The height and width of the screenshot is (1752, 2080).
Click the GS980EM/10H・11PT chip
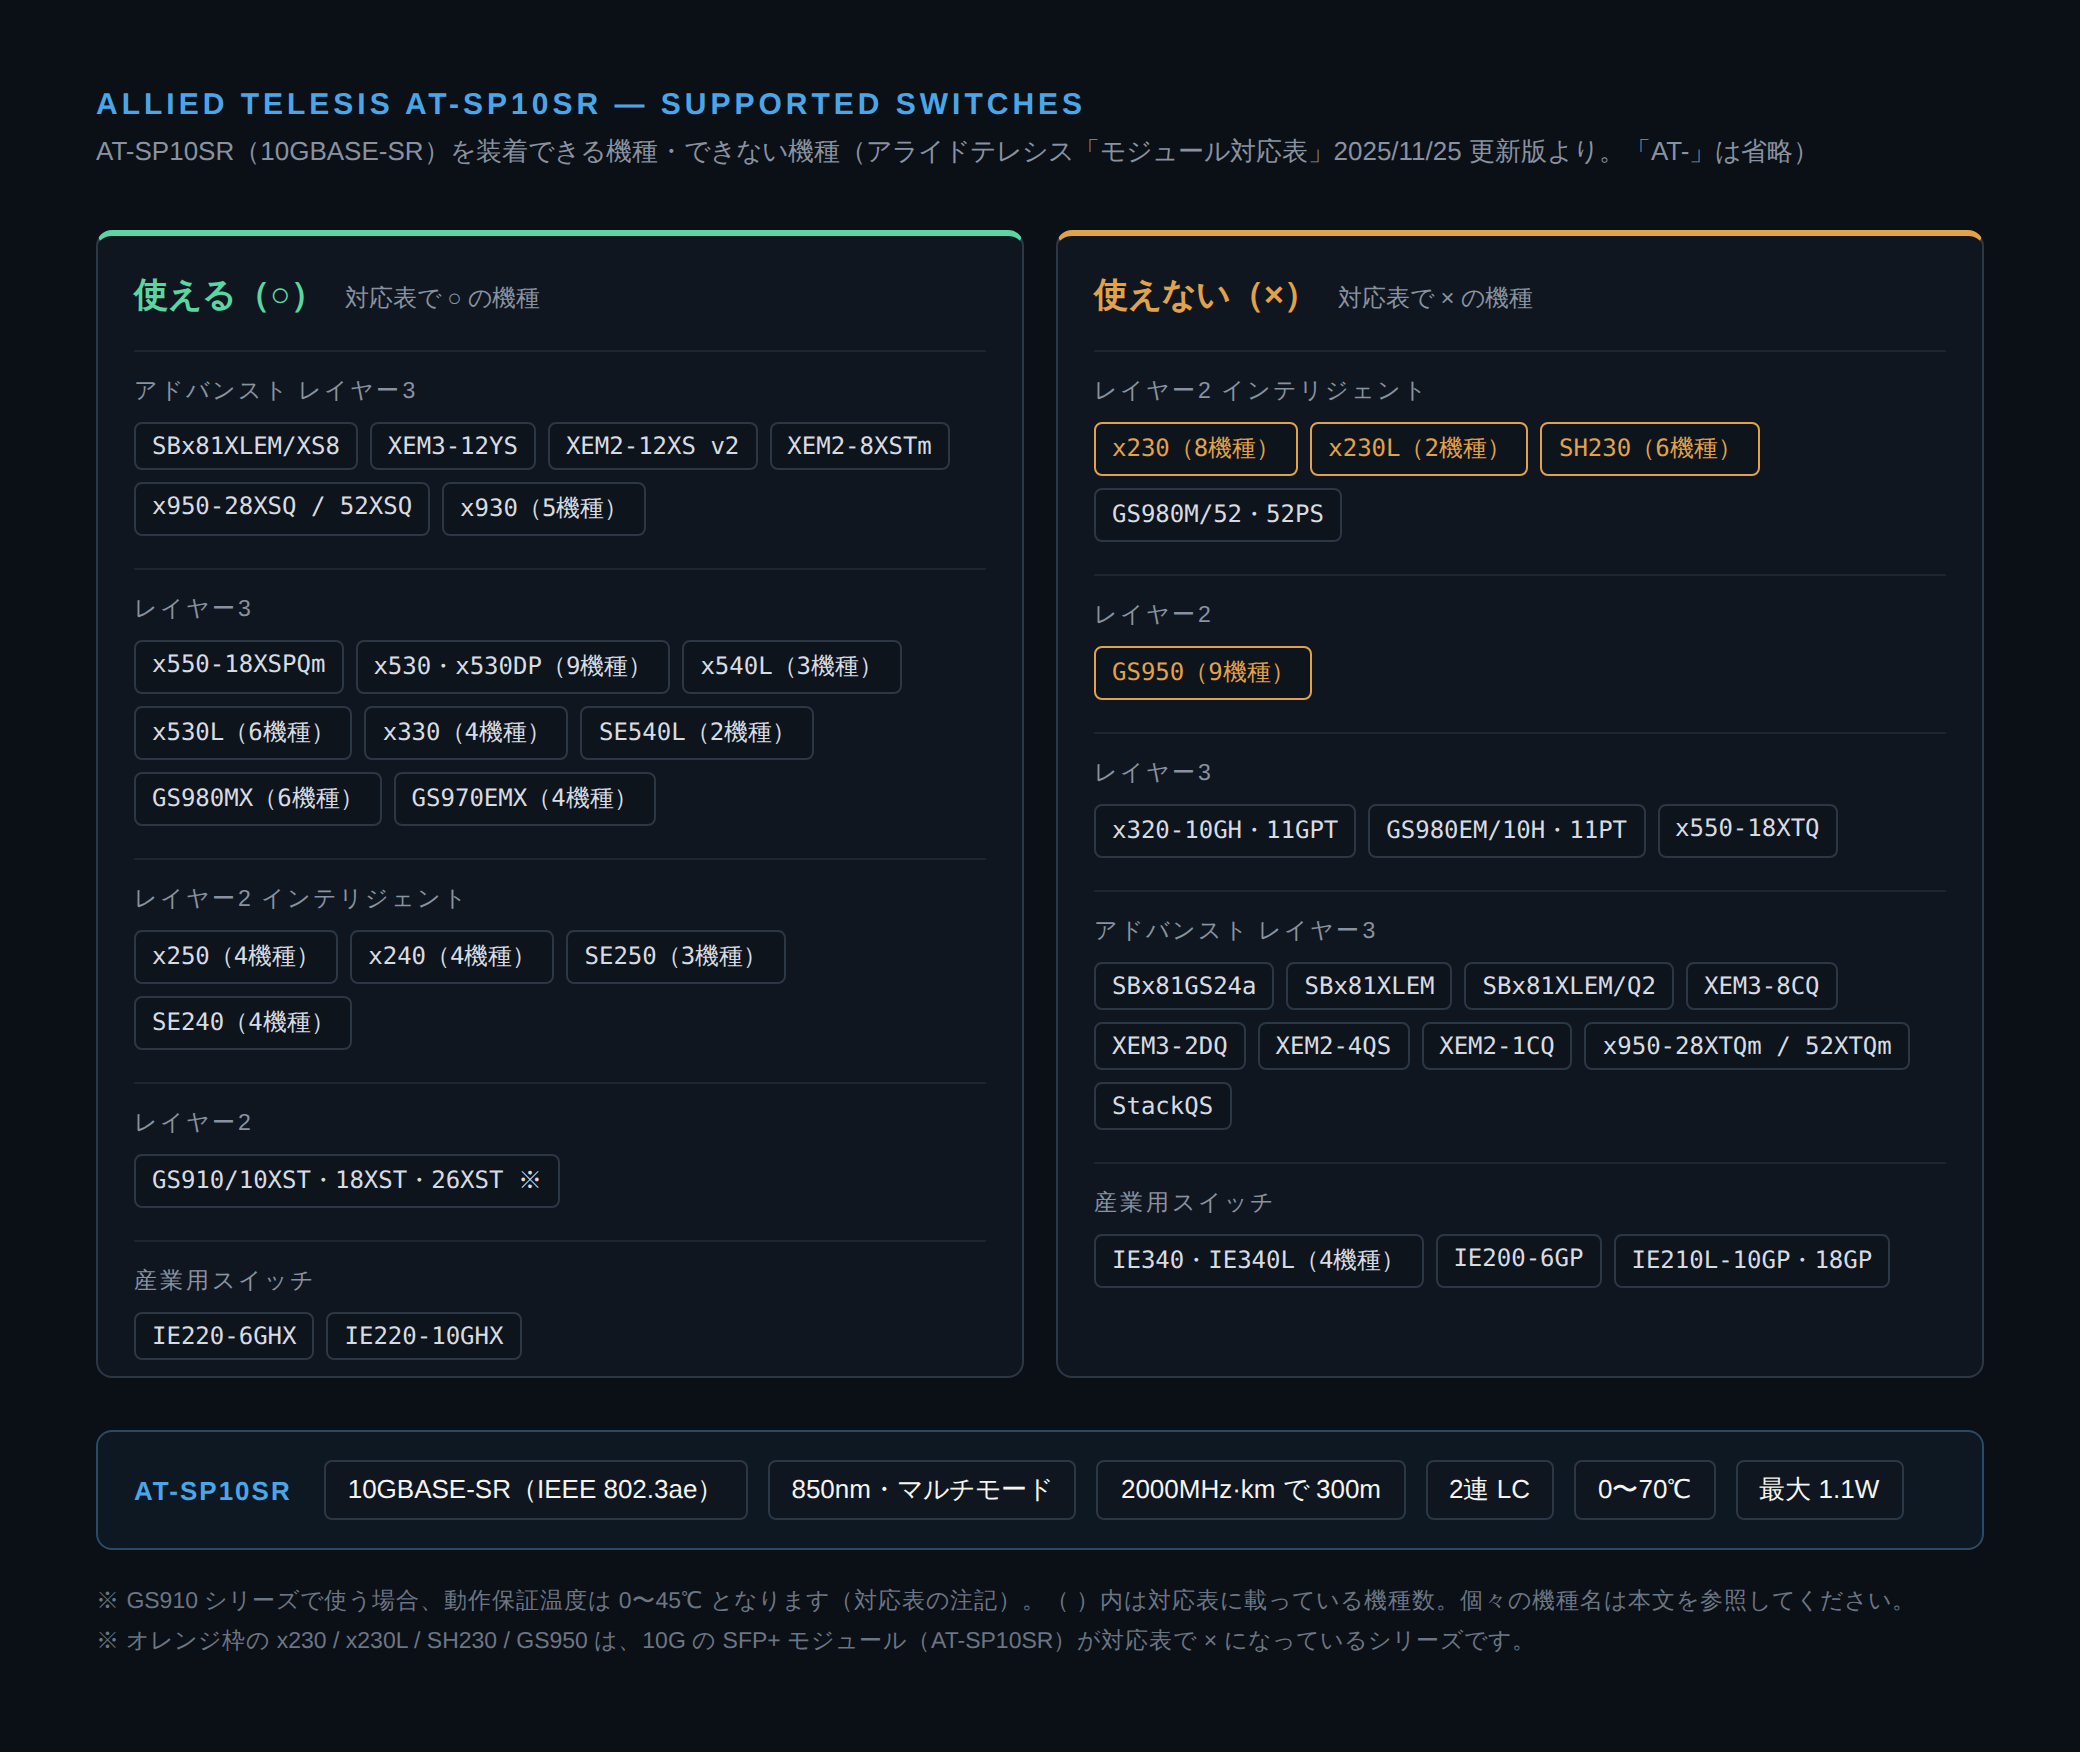[1506, 830]
